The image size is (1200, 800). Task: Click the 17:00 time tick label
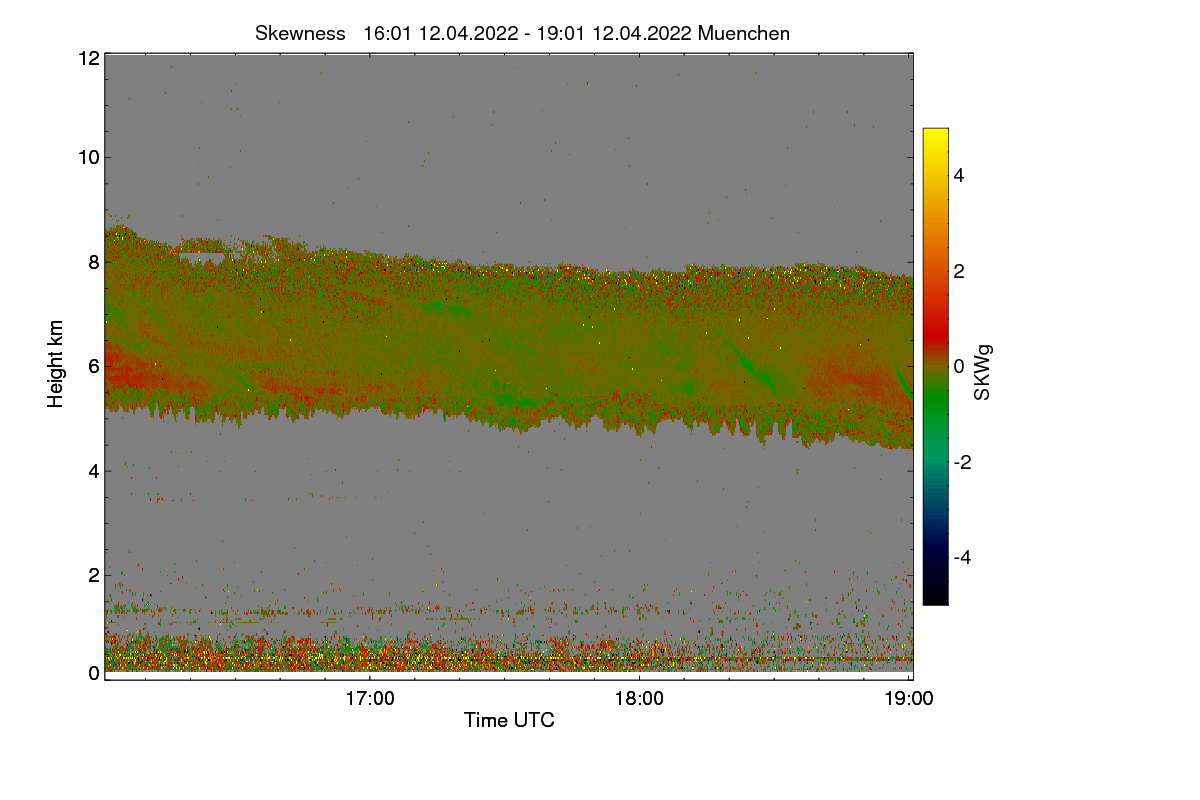(370, 699)
